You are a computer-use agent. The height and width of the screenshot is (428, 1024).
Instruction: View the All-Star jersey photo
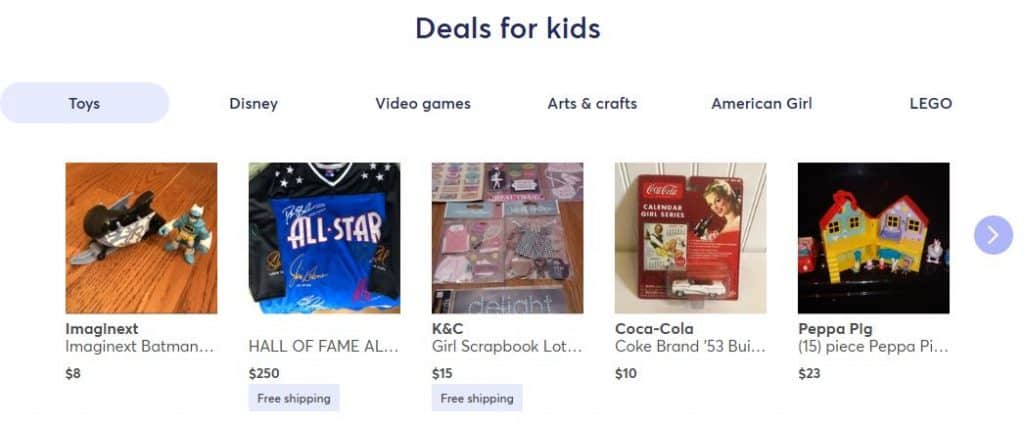pos(325,238)
